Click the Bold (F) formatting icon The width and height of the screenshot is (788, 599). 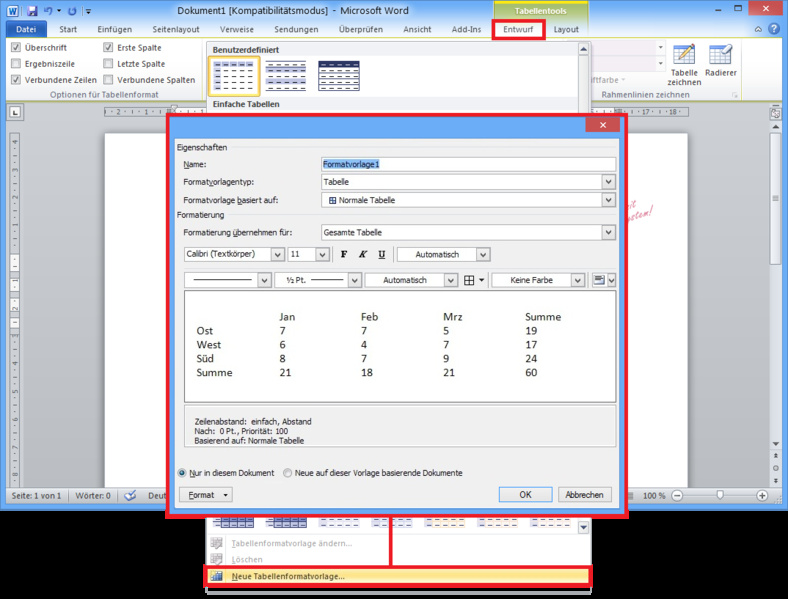(x=345, y=255)
